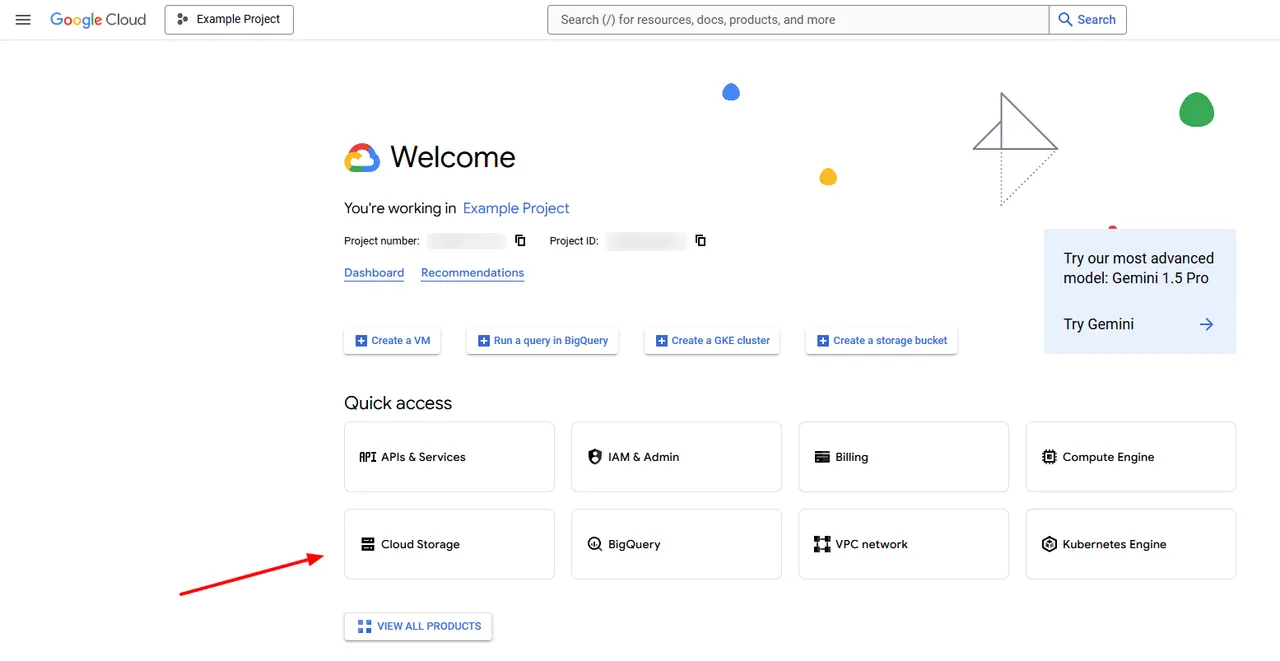The image size is (1280, 661).
Task: Click the grid icon in View All Products
Action: (x=365, y=626)
